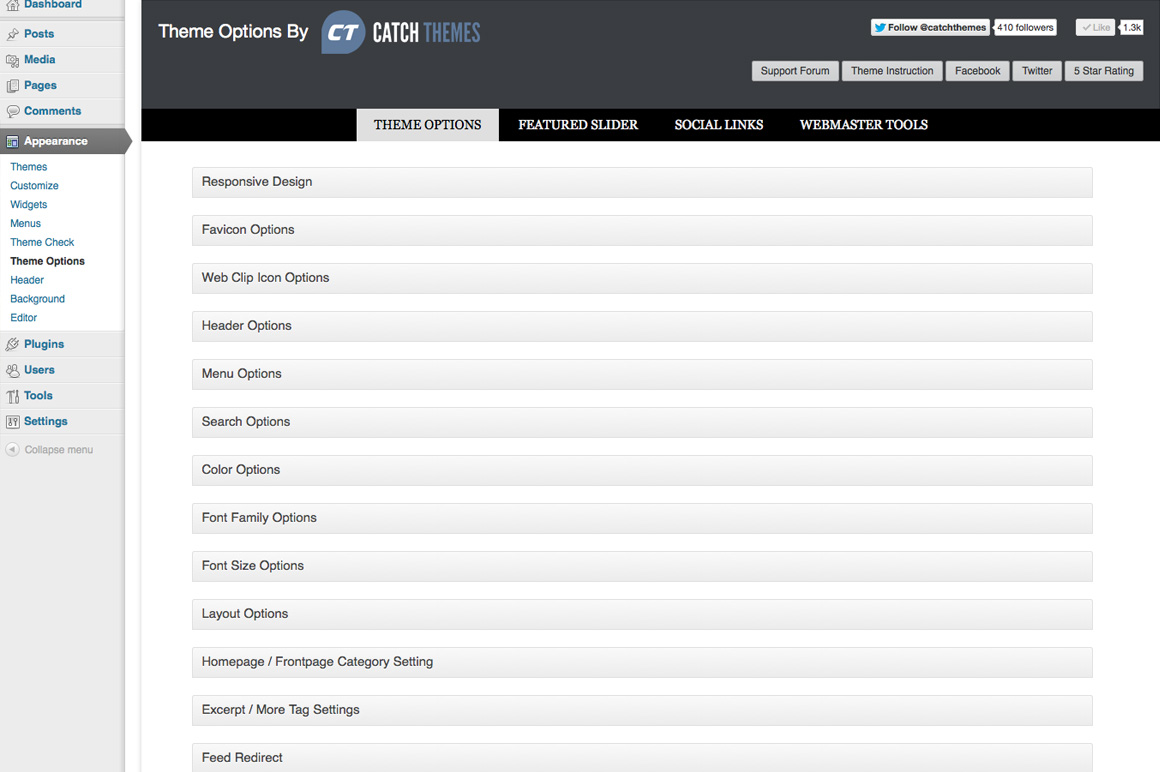The width and height of the screenshot is (1160, 772).
Task: Open the Dashboard from the sidebar
Action: (x=13, y=5)
